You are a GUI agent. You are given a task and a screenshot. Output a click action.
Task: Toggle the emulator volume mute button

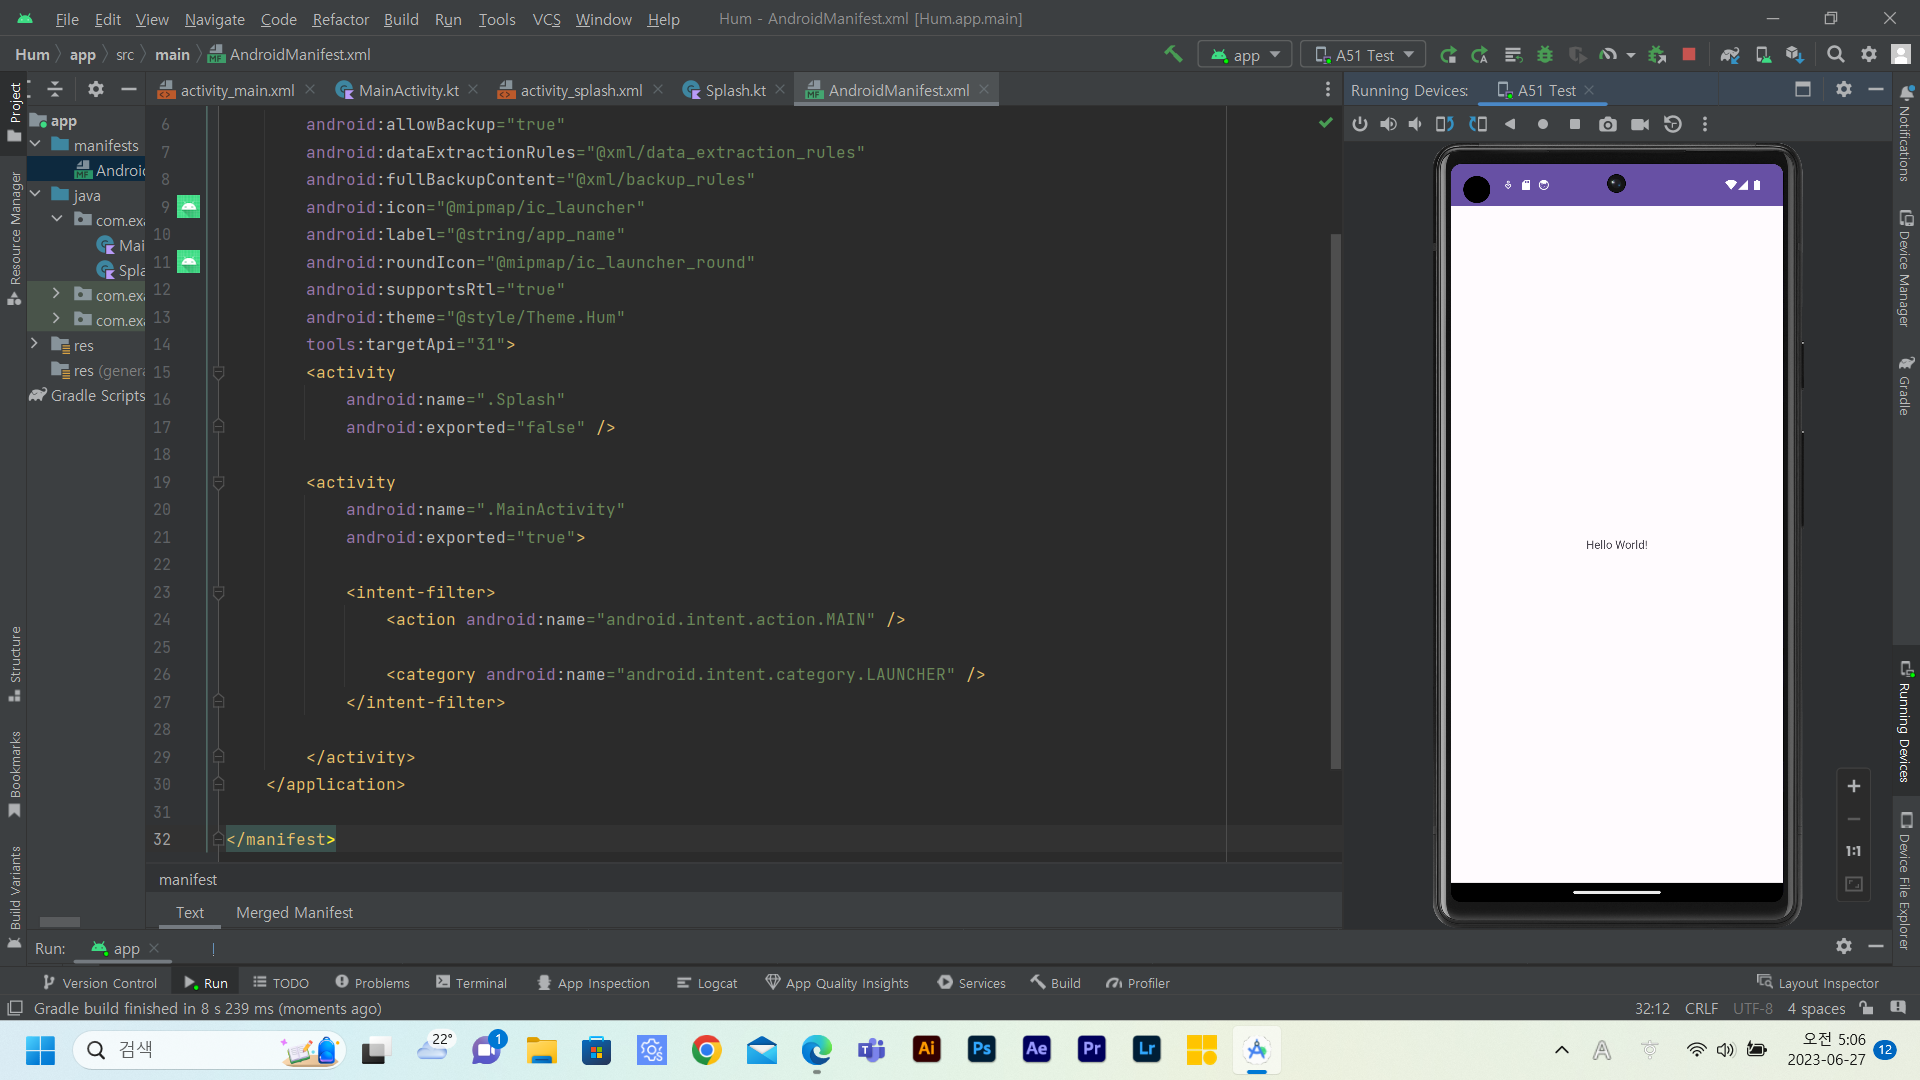tap(1415, 124)
